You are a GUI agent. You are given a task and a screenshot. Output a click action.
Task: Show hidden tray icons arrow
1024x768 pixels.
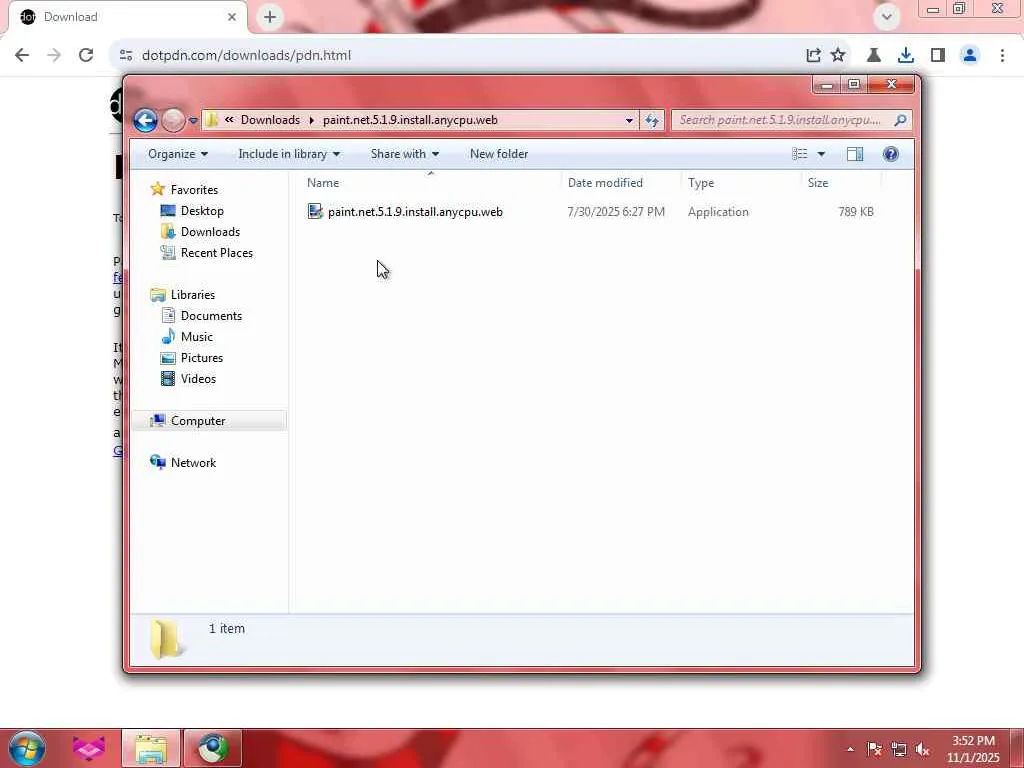[850, 749]
